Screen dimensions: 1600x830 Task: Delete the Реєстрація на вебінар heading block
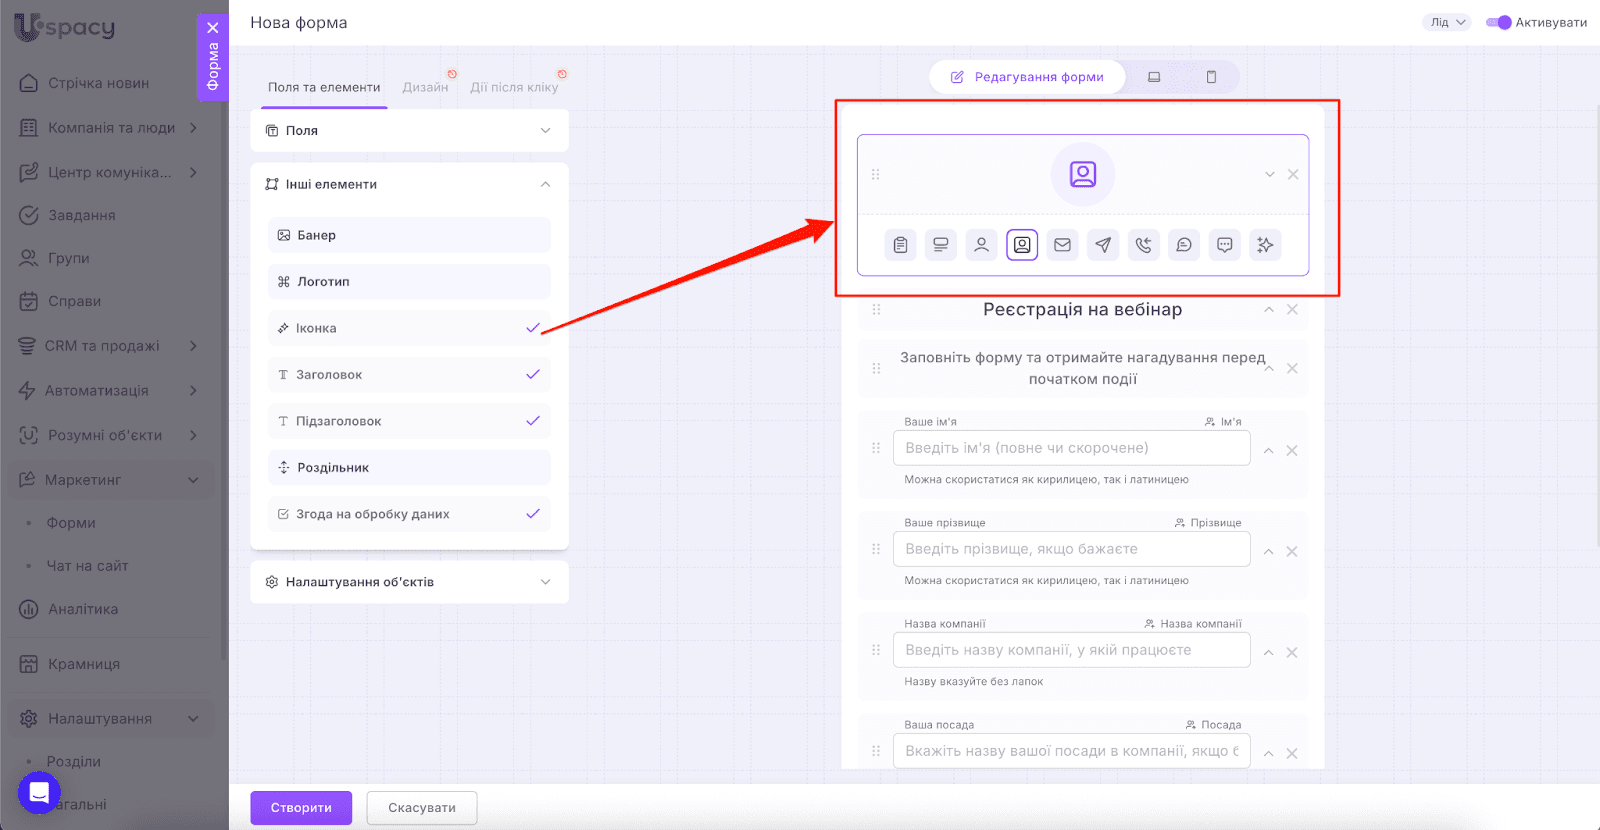(1292, 310)
